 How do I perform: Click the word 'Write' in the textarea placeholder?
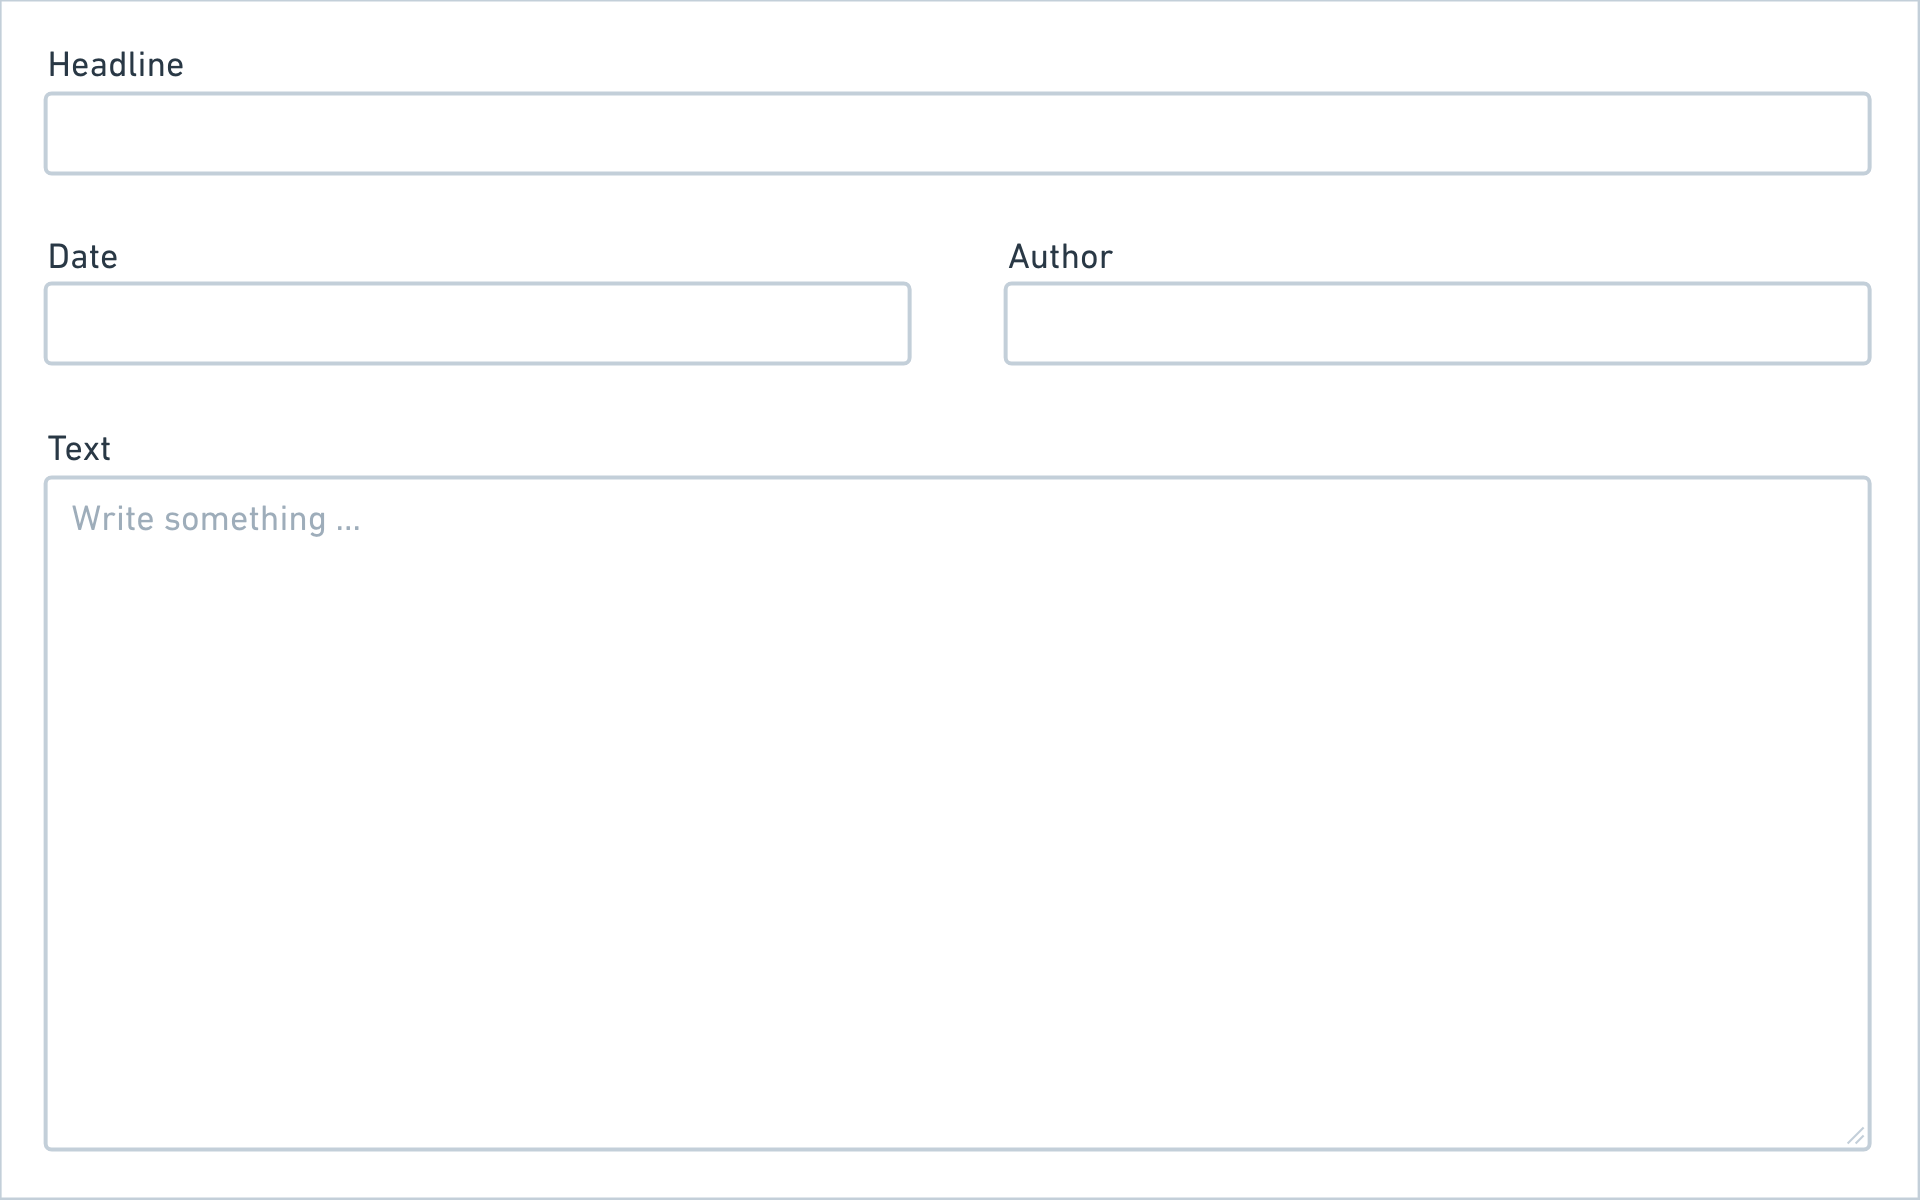112,519
